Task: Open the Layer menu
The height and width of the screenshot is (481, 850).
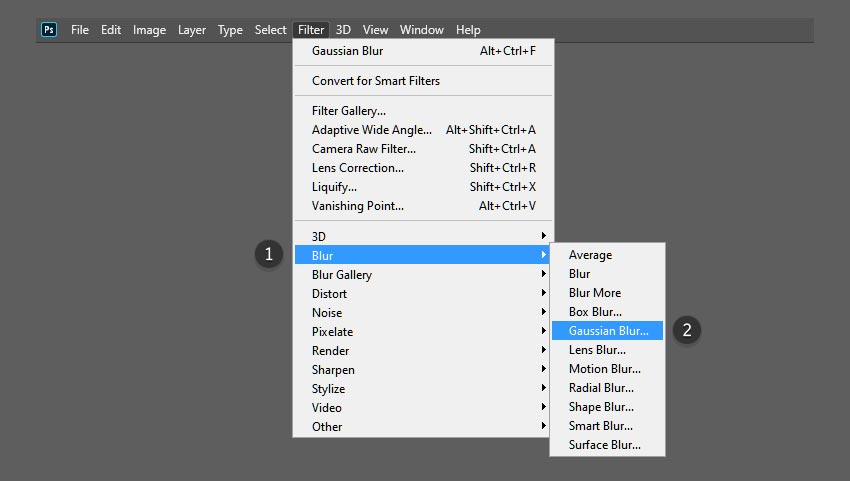Action: coord(192,30)
